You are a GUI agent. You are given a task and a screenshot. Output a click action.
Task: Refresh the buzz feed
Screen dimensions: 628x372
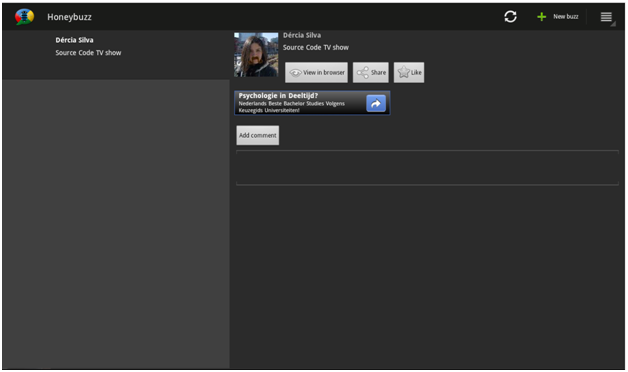(x=510, y=17)
